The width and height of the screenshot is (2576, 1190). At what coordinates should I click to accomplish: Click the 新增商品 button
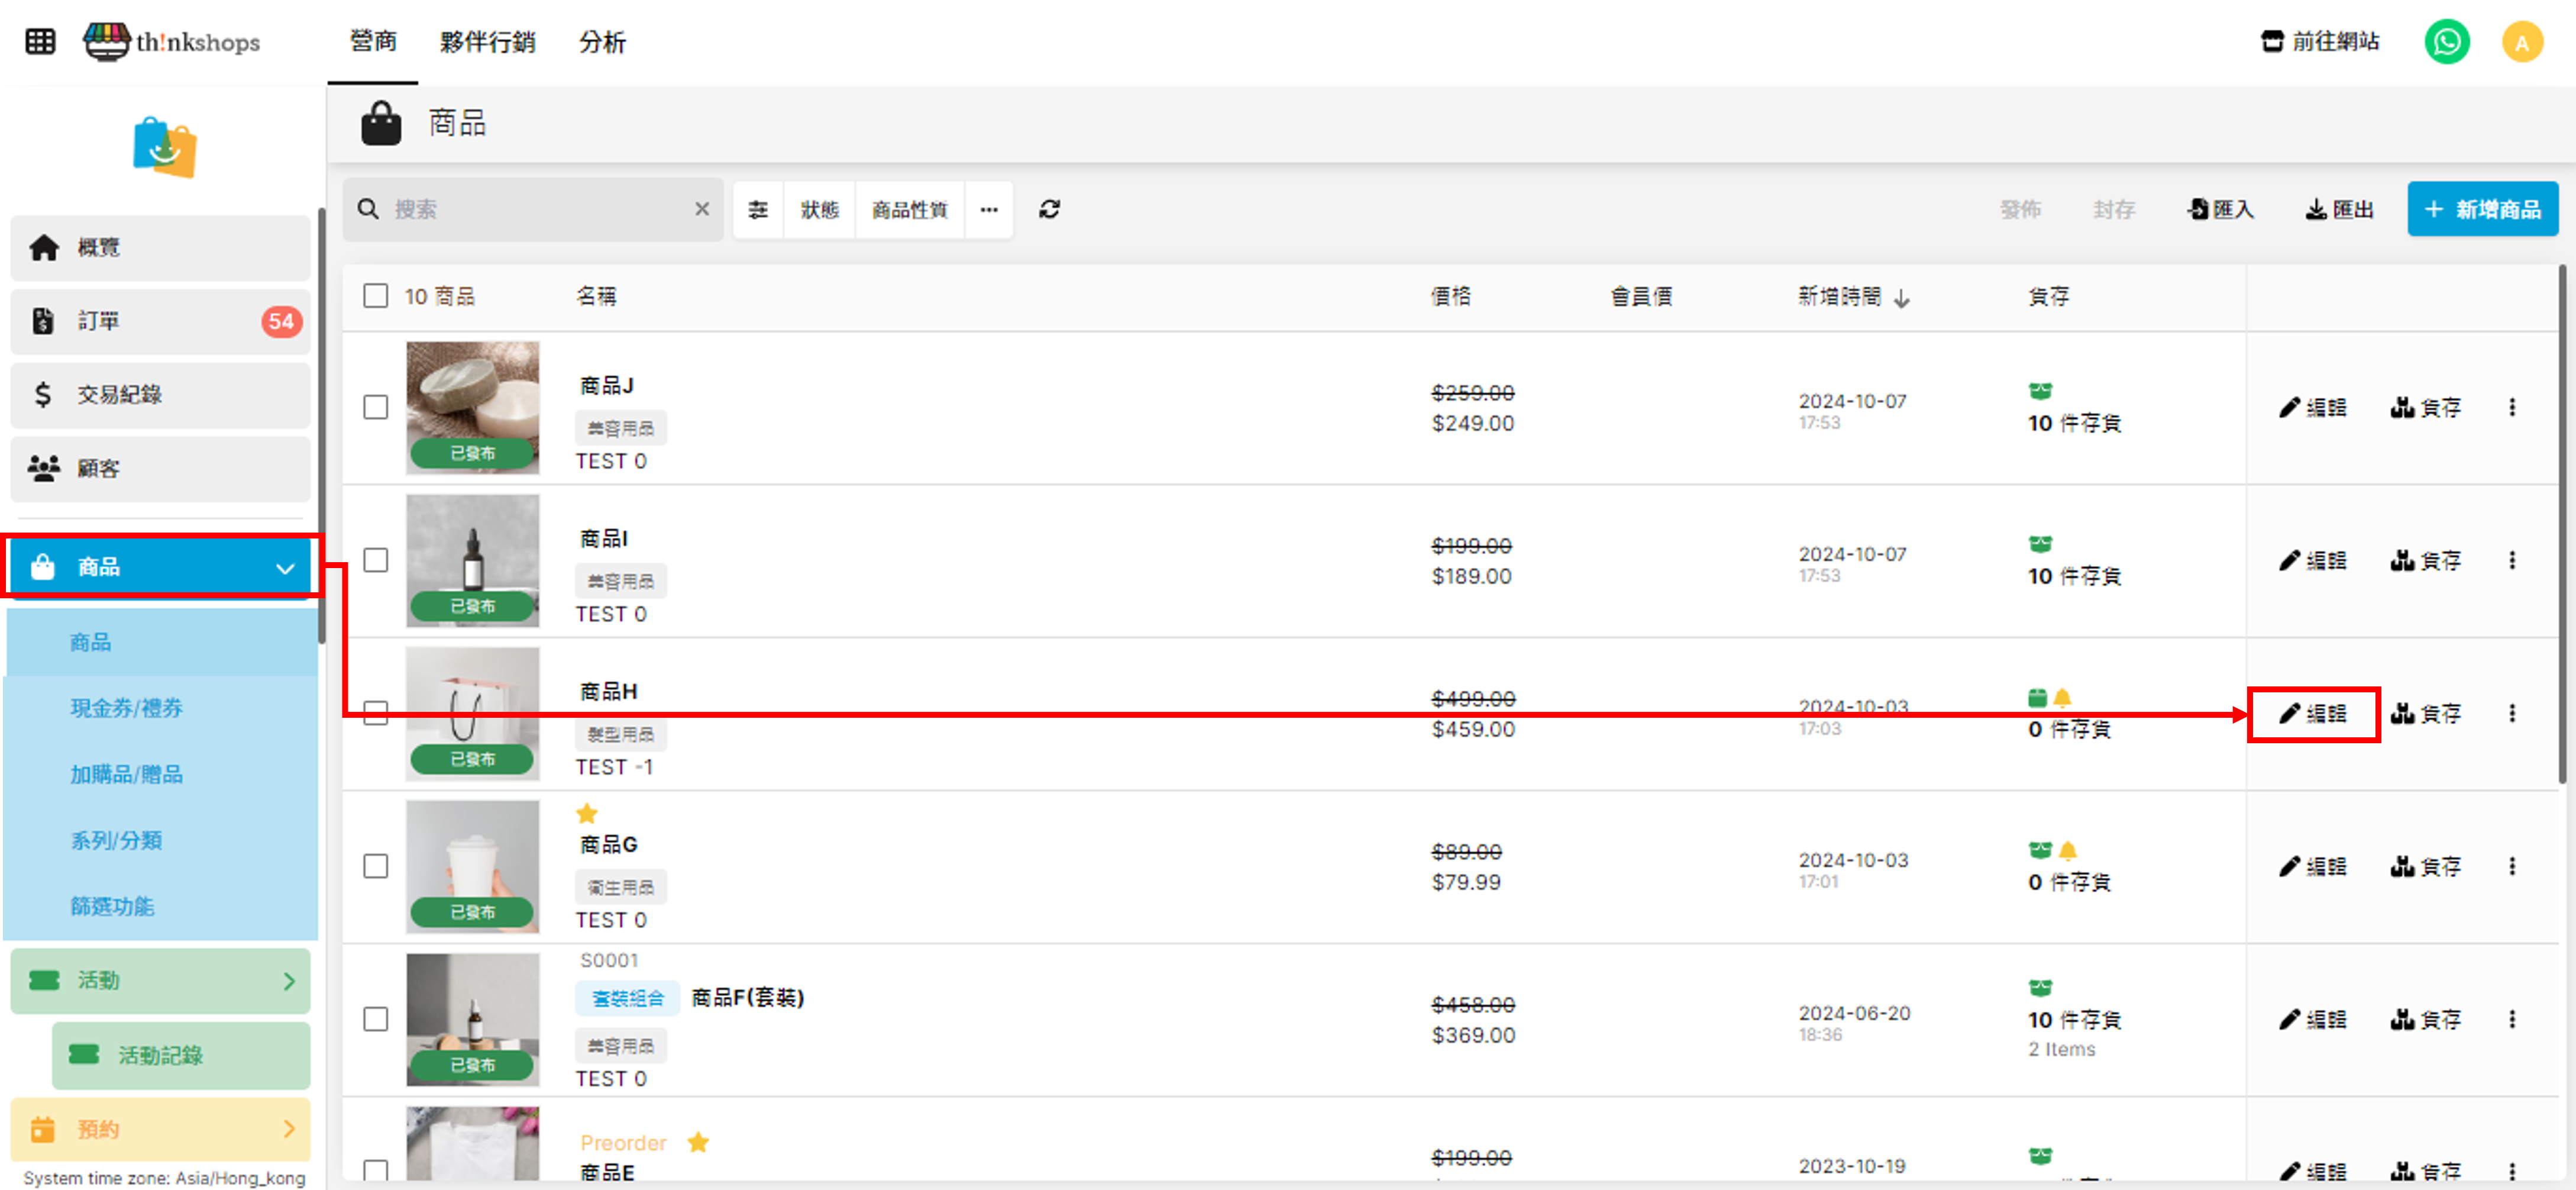[2482, 209]
